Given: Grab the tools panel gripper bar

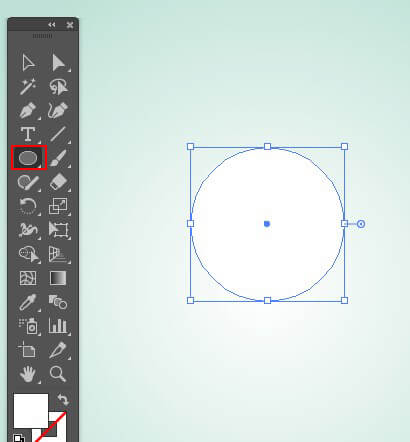Looking at the screenshot, I should click(42, 36).
